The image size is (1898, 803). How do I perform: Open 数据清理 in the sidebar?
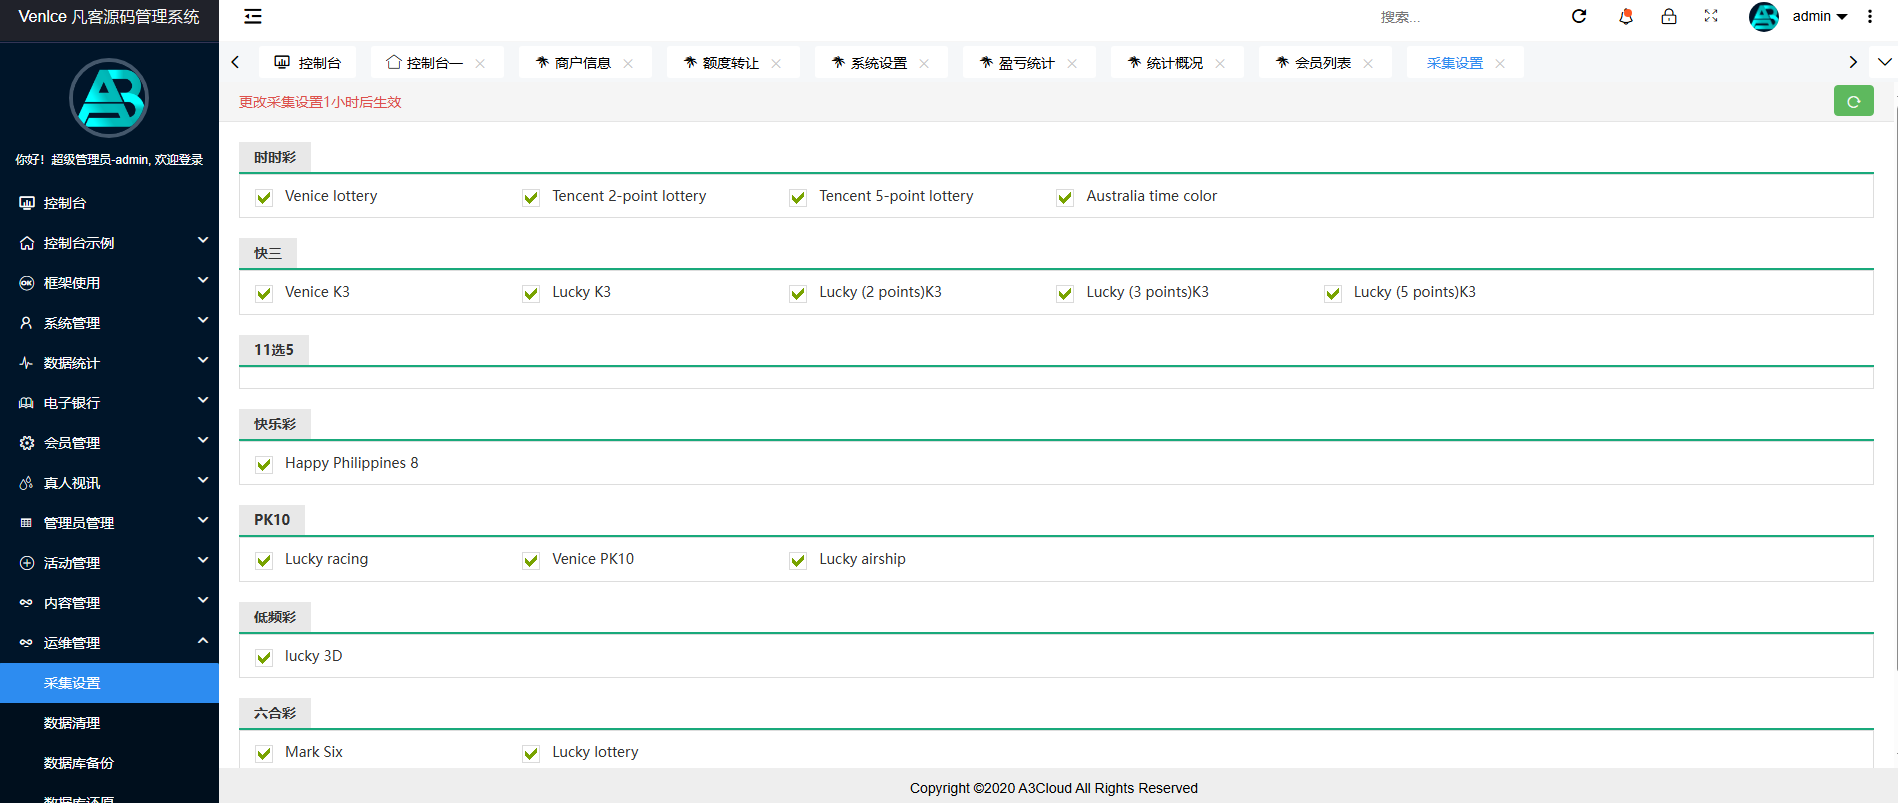72,723
